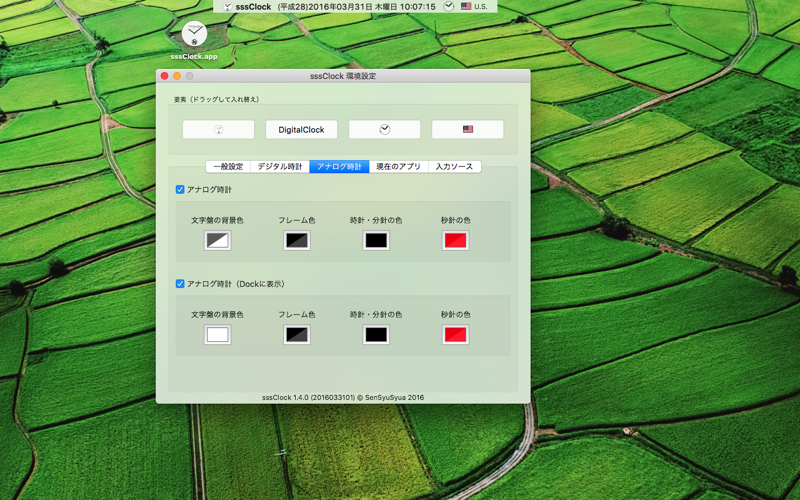Open the U.S. flag input source menu
800x500 pixels.
click(474, 7)
